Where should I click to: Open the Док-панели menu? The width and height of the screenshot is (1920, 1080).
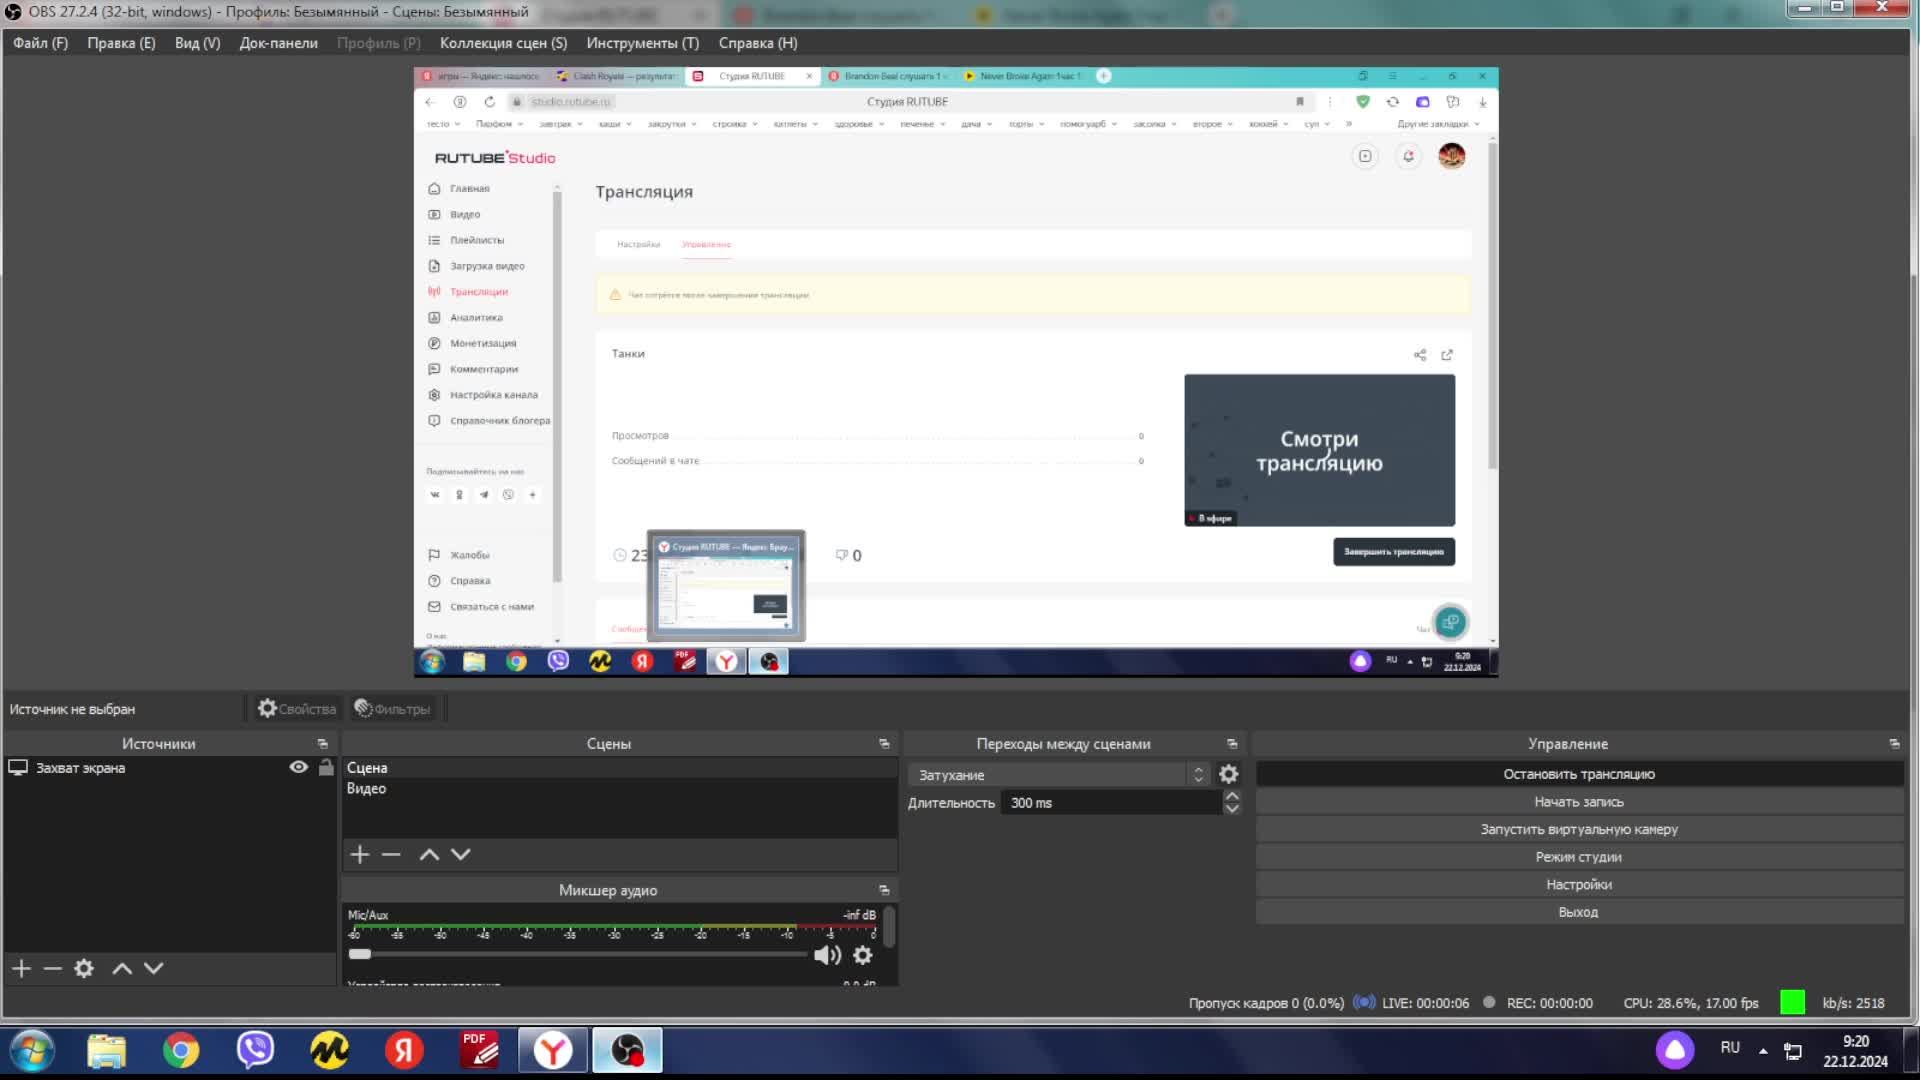278,43
